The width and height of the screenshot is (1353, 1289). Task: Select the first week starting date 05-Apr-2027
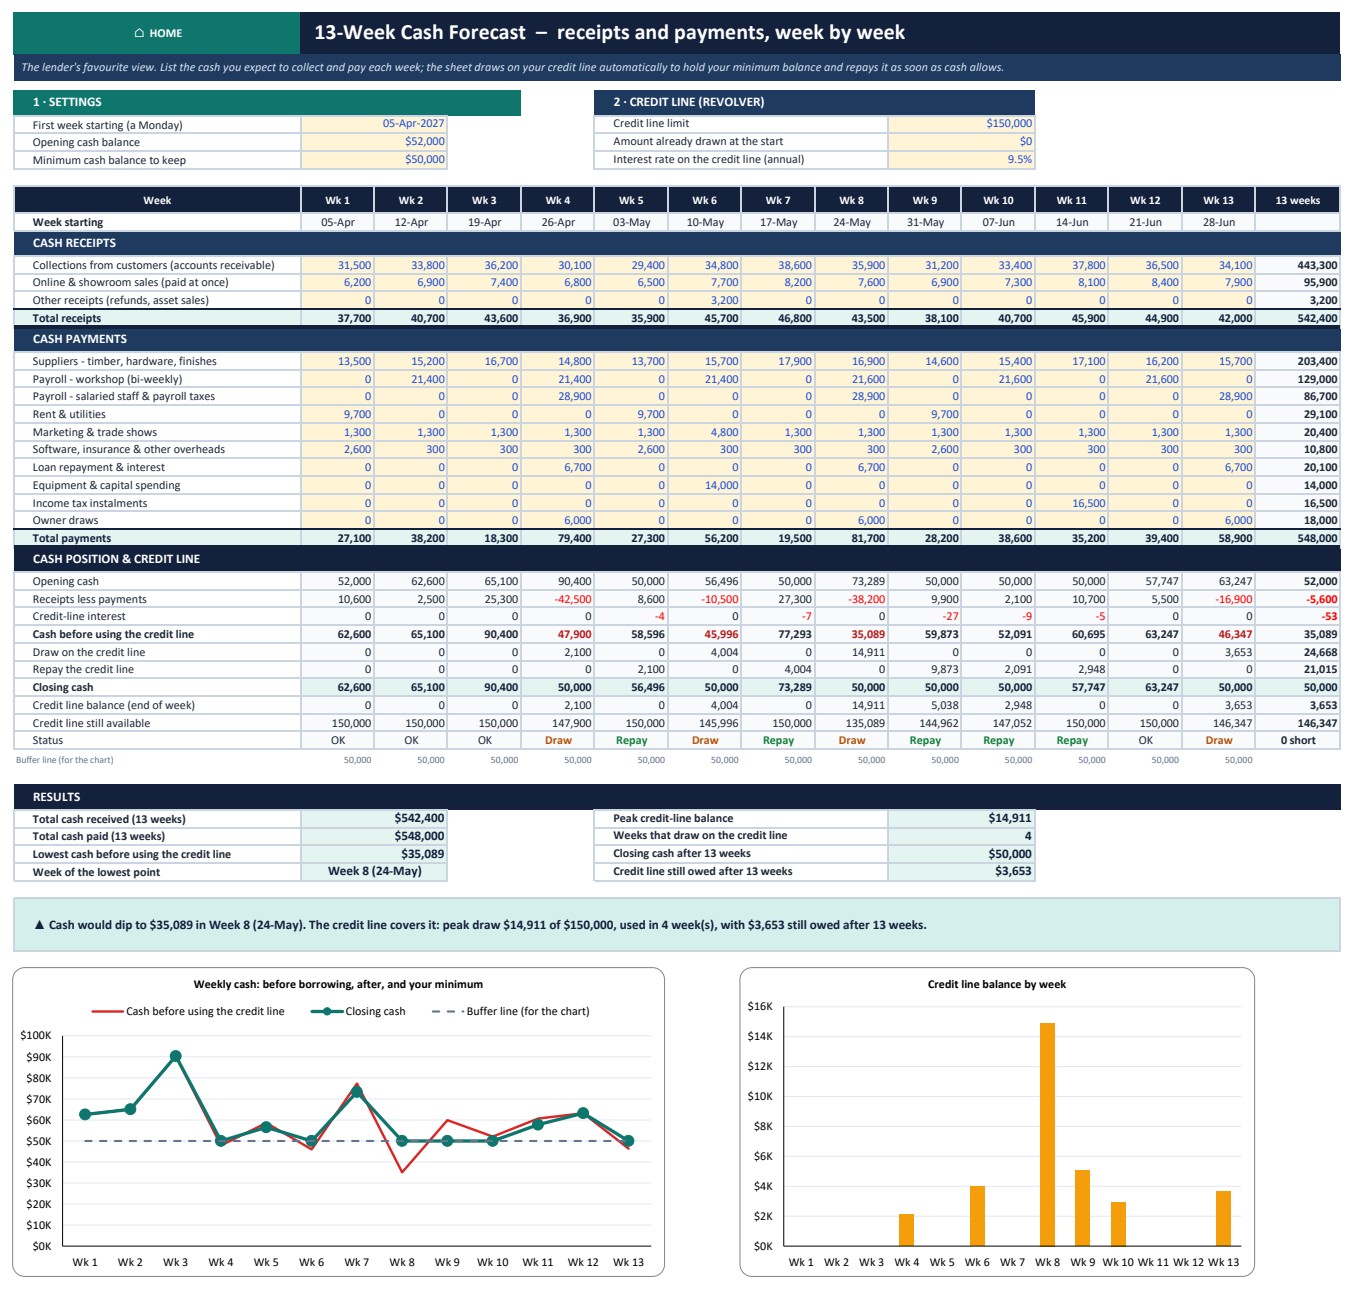coord(374,124)
